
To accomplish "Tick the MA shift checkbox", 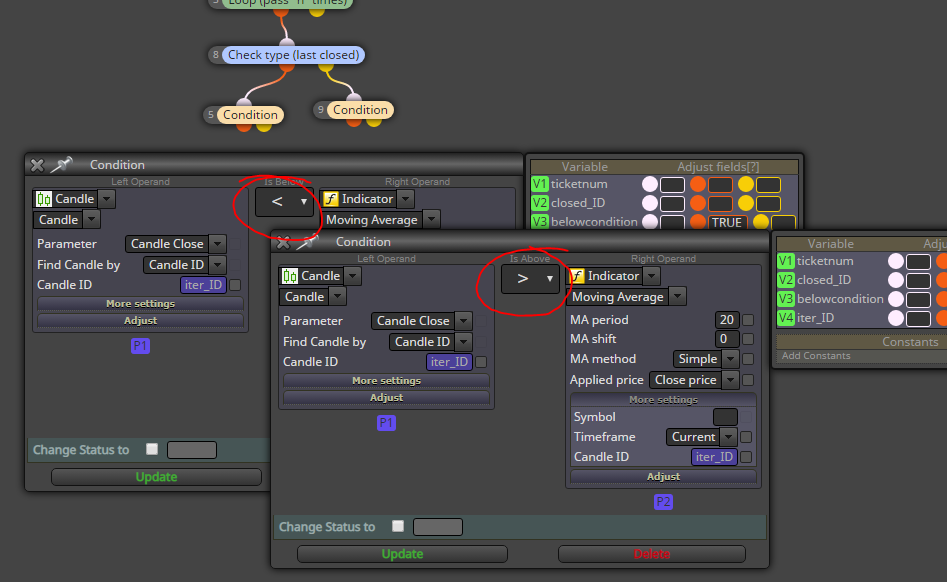I will point(748,339).
